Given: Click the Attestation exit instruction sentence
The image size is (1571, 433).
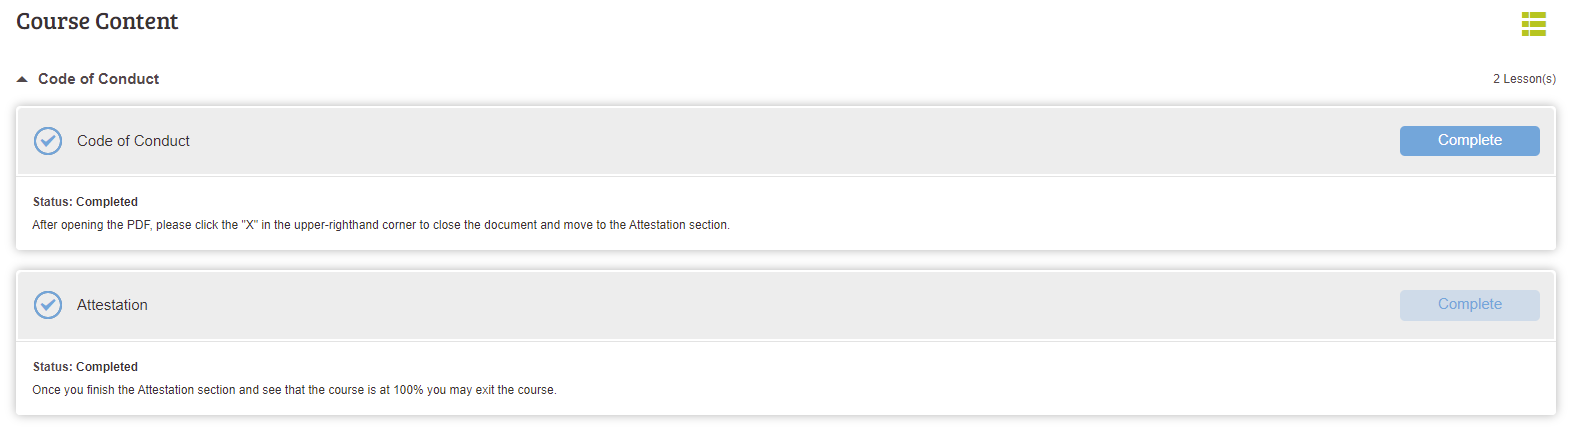Looking at the screenshot, I should [x=294, y=390].
